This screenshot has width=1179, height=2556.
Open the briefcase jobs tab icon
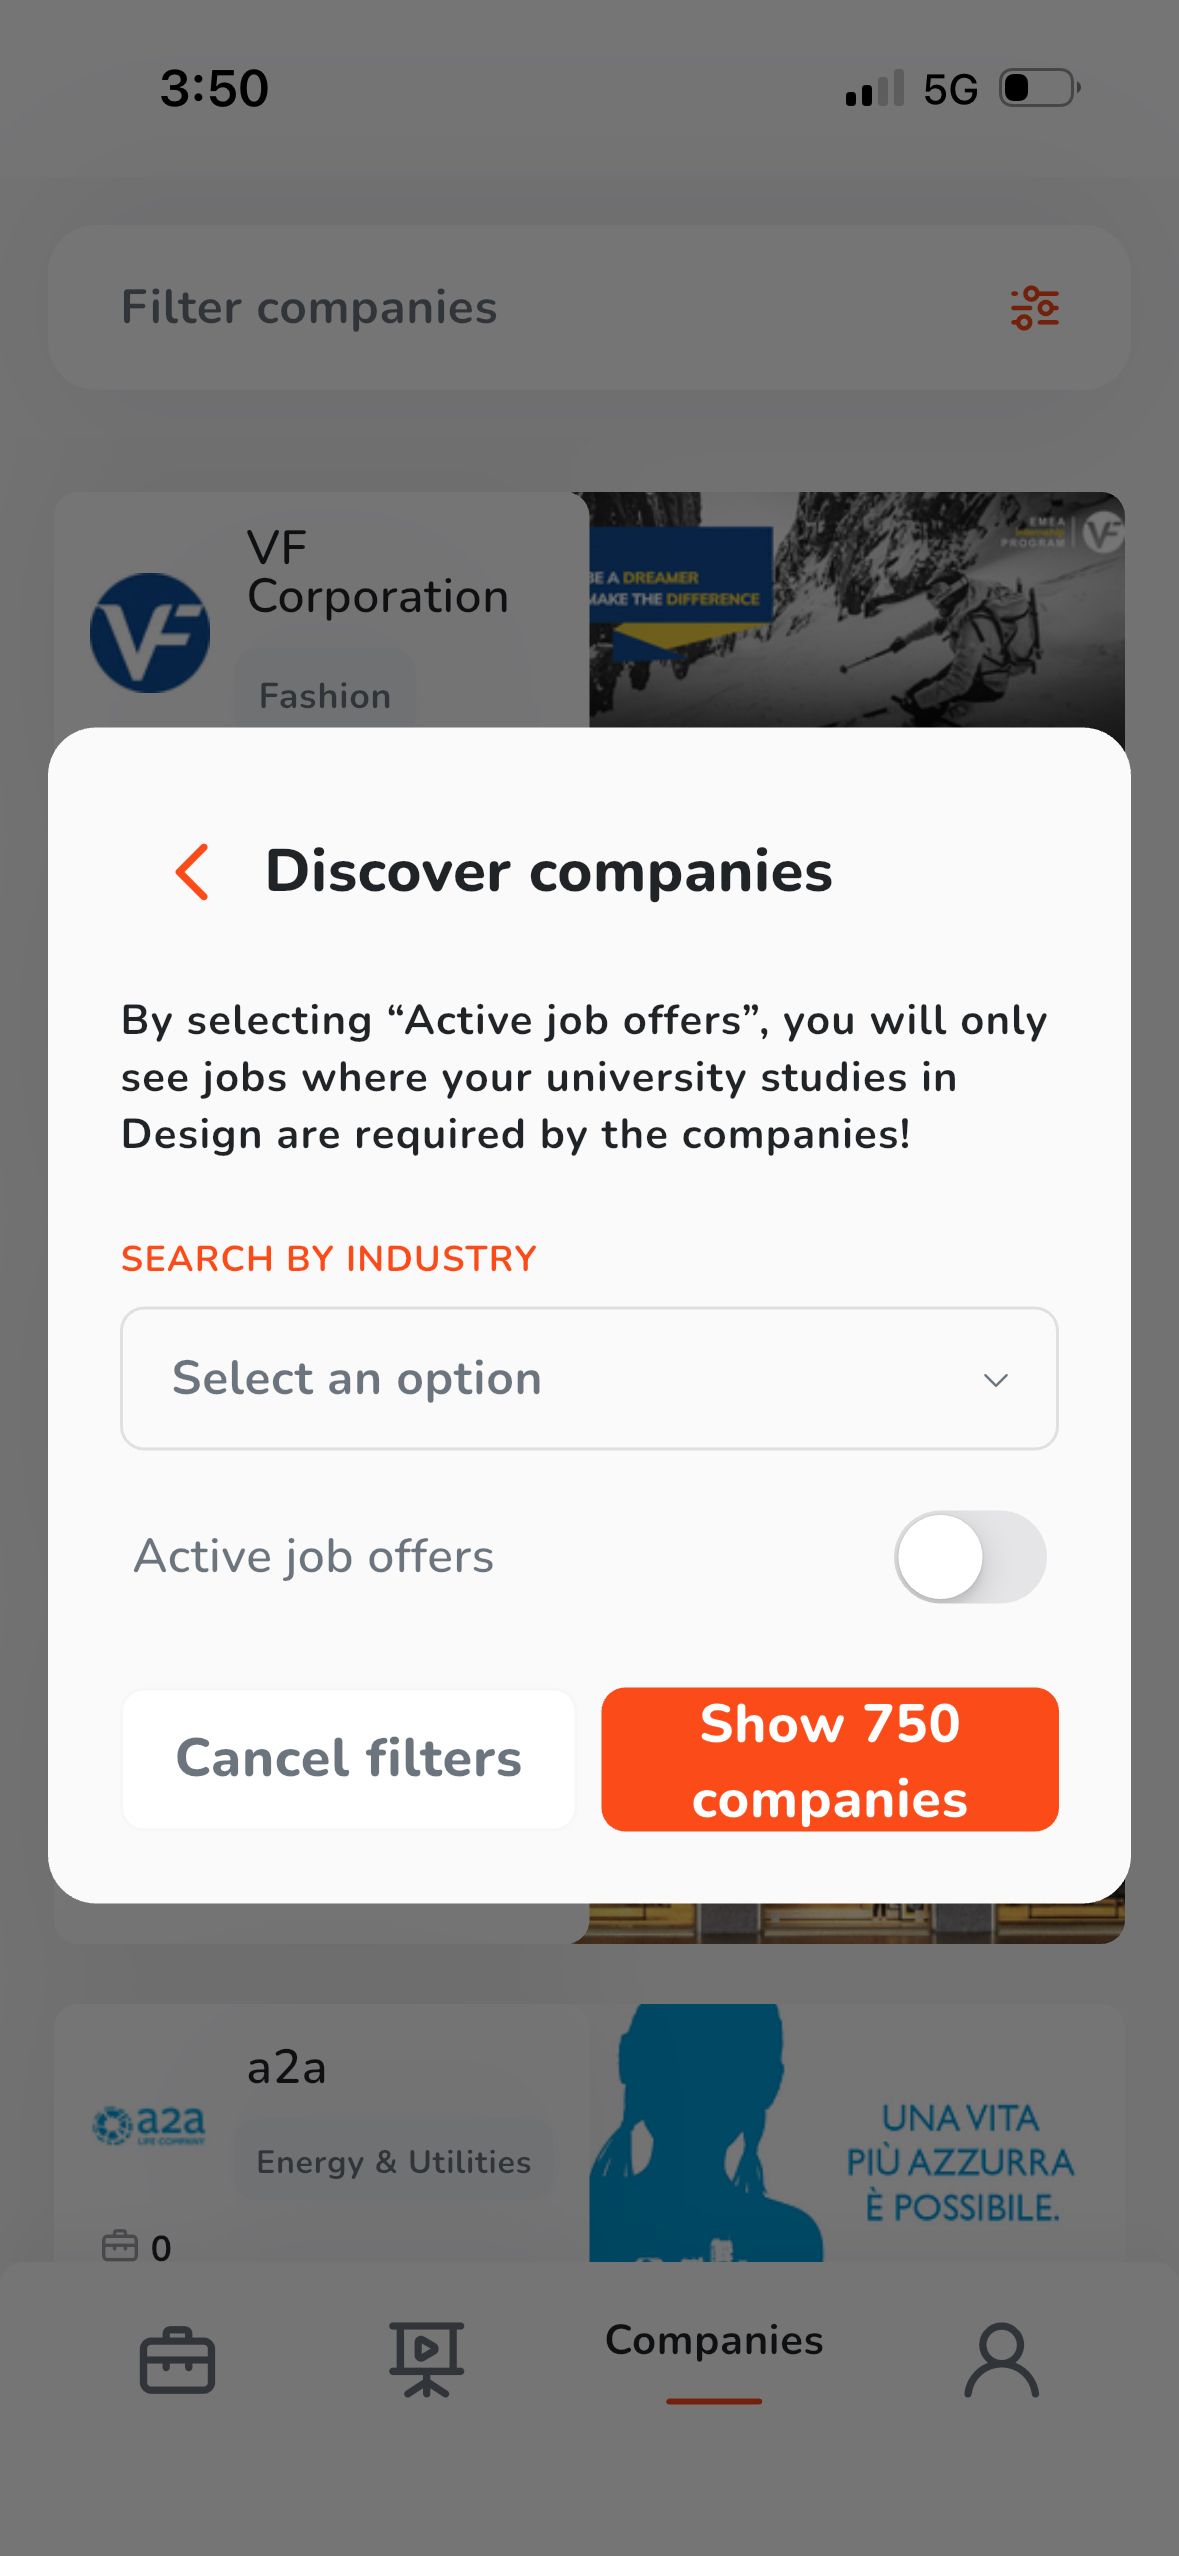[177, 2361]
